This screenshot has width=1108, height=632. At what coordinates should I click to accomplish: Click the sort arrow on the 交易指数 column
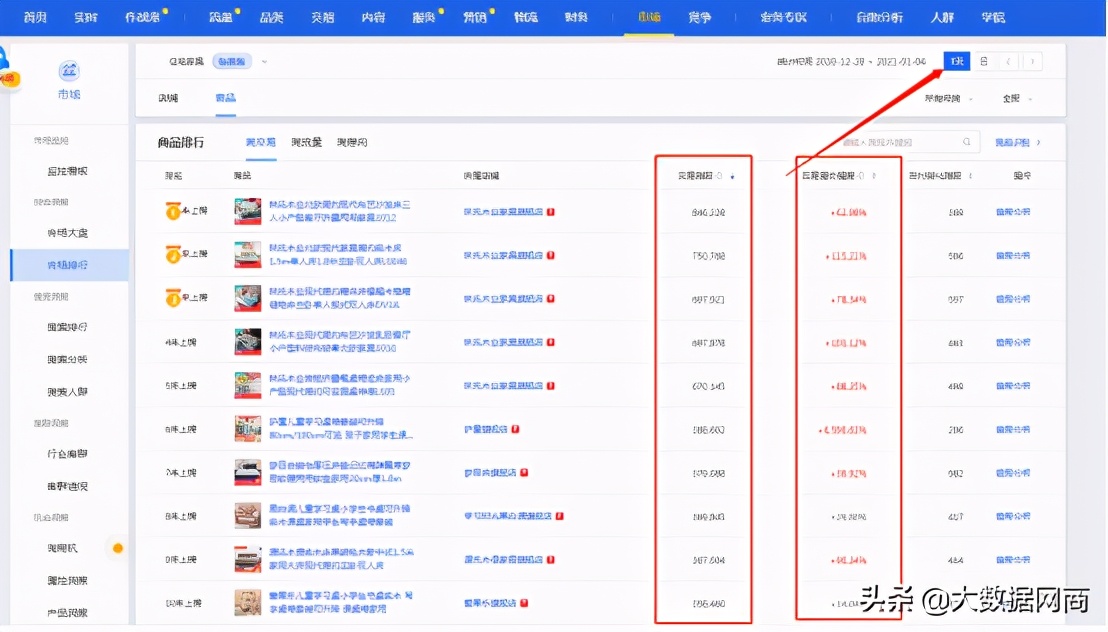click(733, 176)
